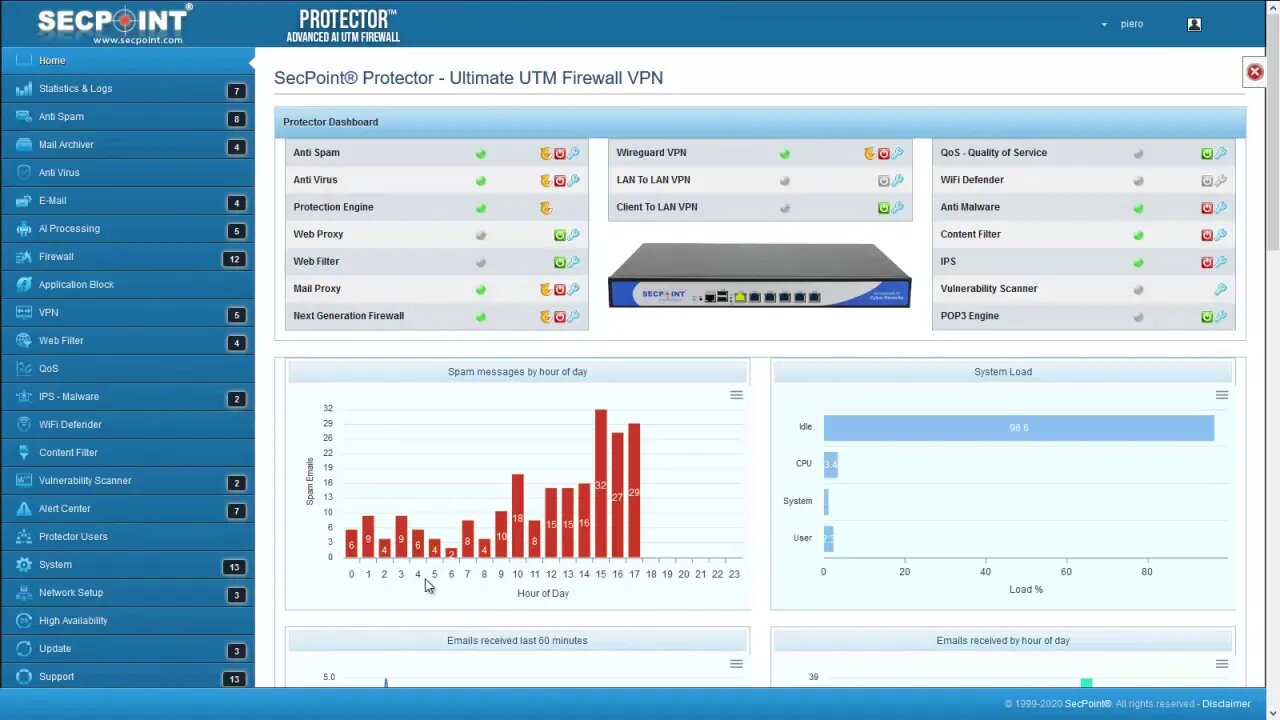The image size is (1280, 720).
Task: Open Application Block sidebar item
Action: point(127,285)
